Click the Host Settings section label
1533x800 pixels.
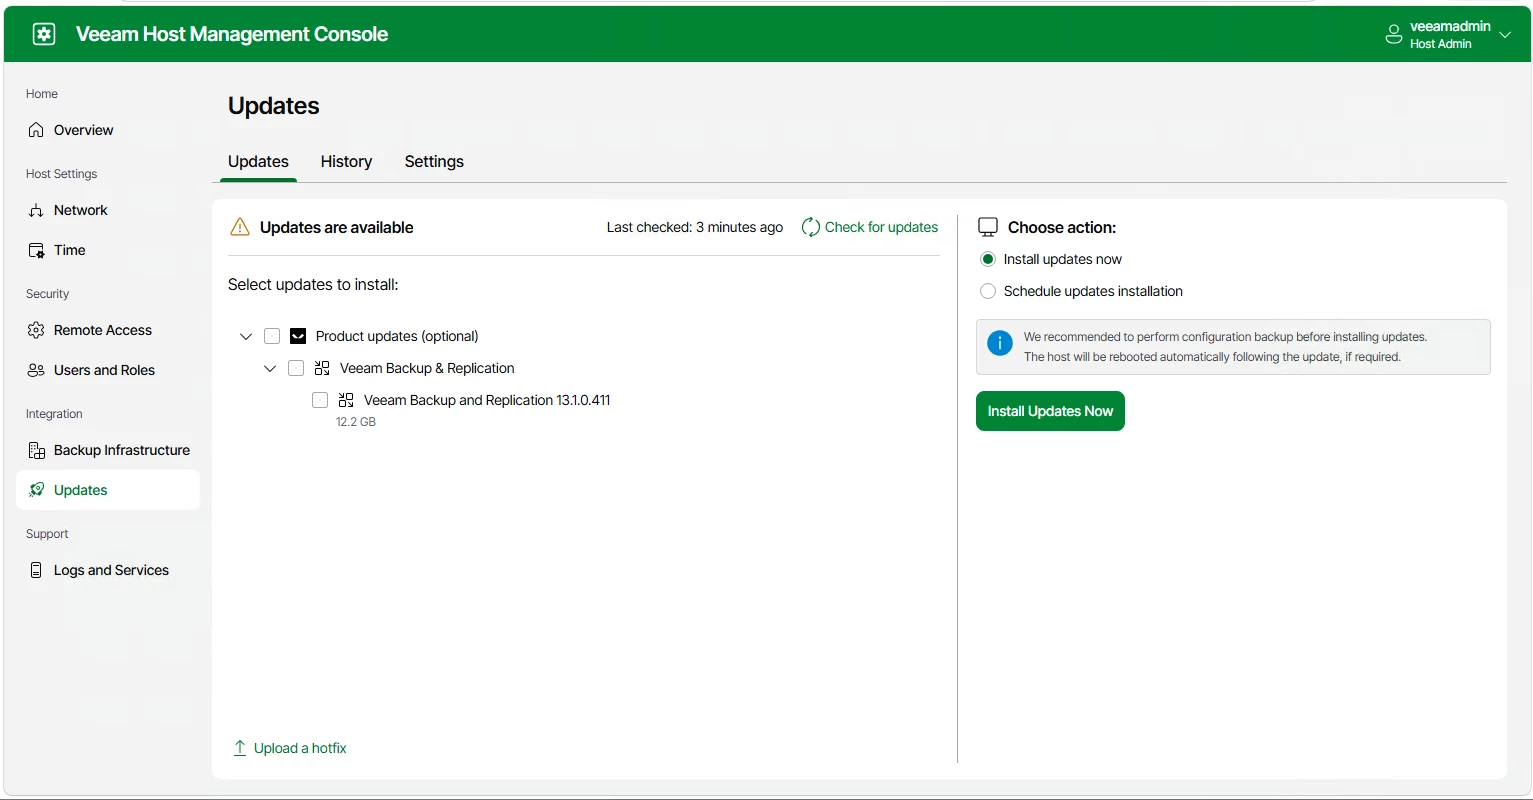point(61,174)
